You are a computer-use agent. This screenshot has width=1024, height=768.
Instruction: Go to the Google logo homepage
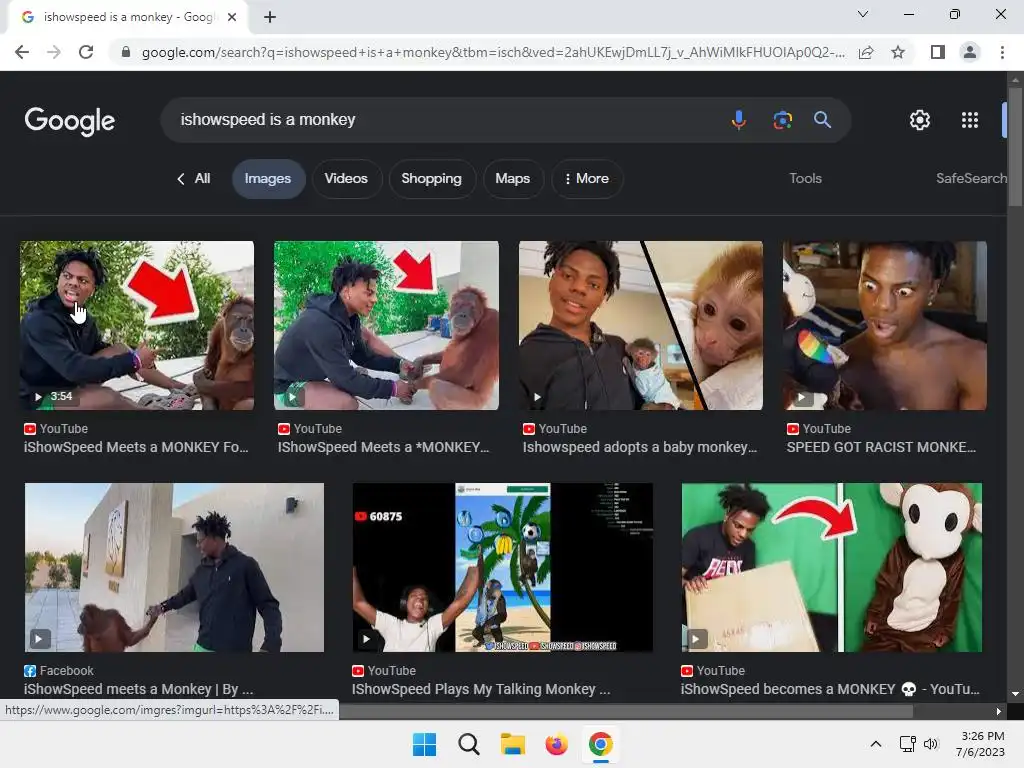click(x=70, y=121)
